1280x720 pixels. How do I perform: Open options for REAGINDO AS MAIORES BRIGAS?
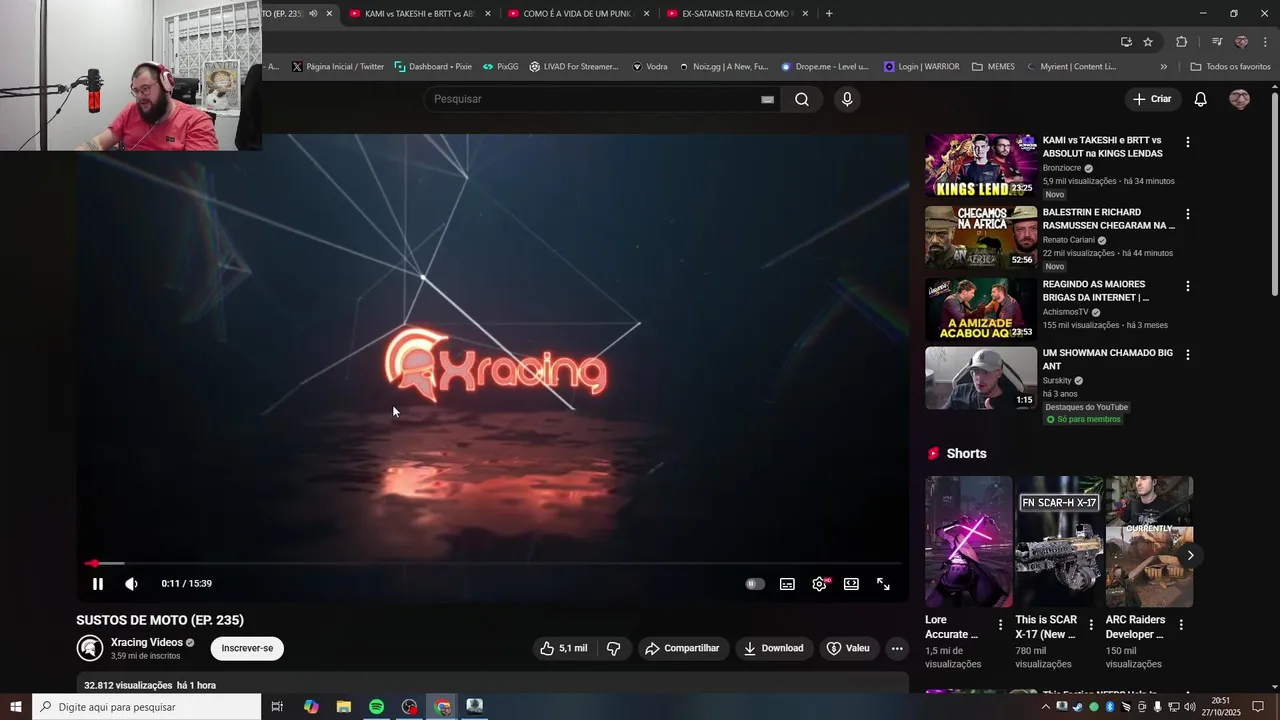(1187, 286)
